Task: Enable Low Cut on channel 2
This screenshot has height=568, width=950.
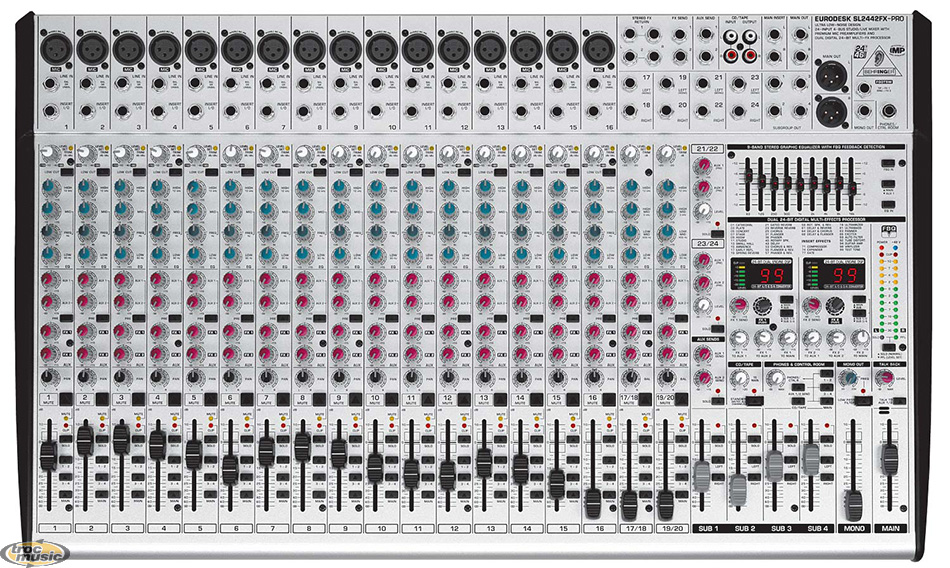Action: 104,172
